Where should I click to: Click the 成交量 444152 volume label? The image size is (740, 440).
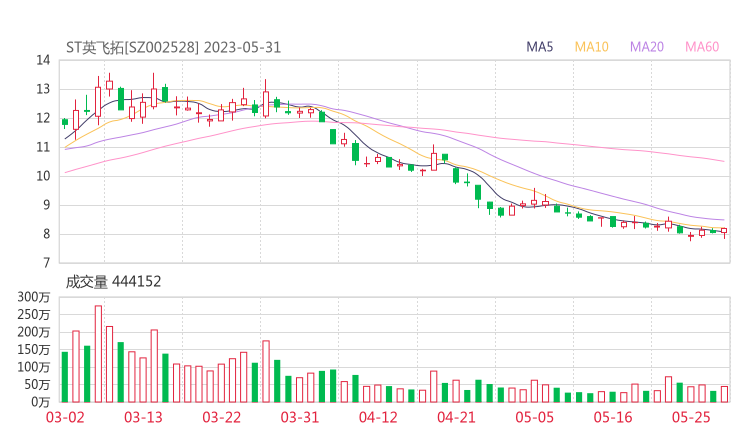(x=113, y=282)
